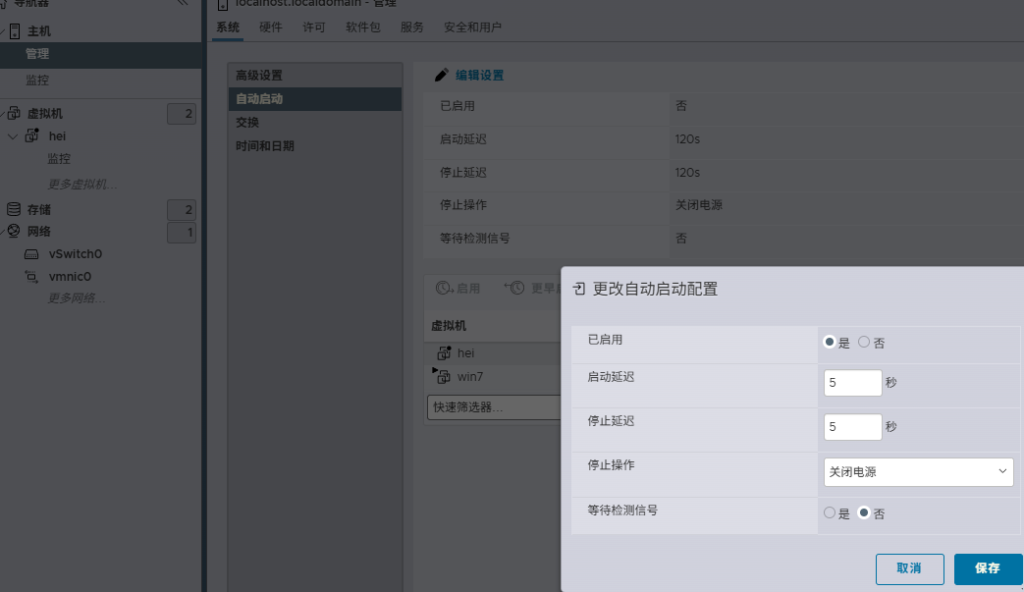Collapse the navigator panel with chevrons
Screen dimensions: 1024x592
(182, 3)
